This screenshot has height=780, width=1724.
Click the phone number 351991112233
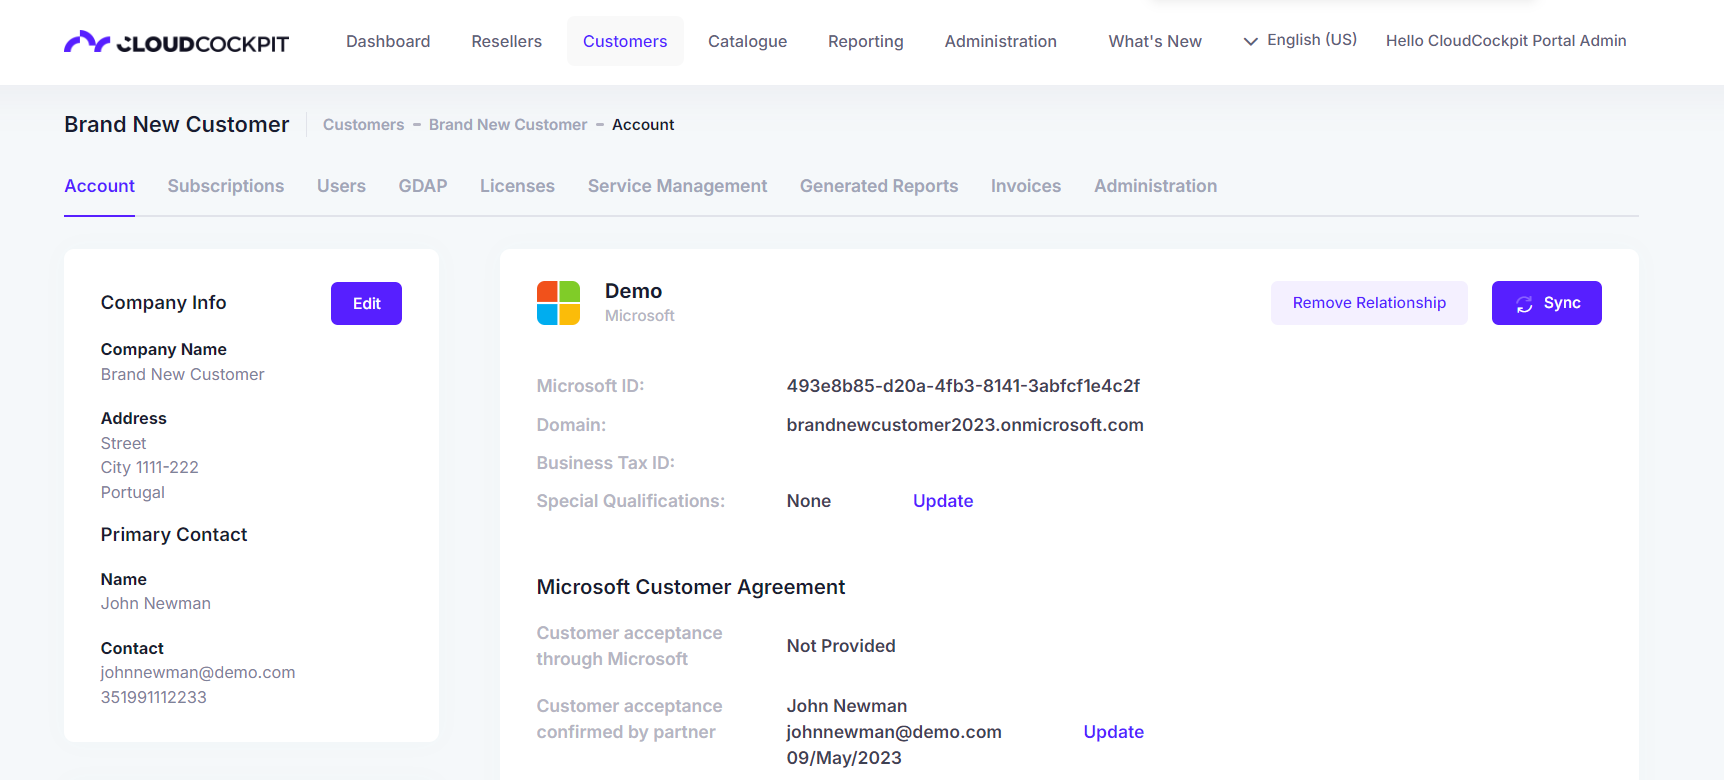[x=154, y=698]
